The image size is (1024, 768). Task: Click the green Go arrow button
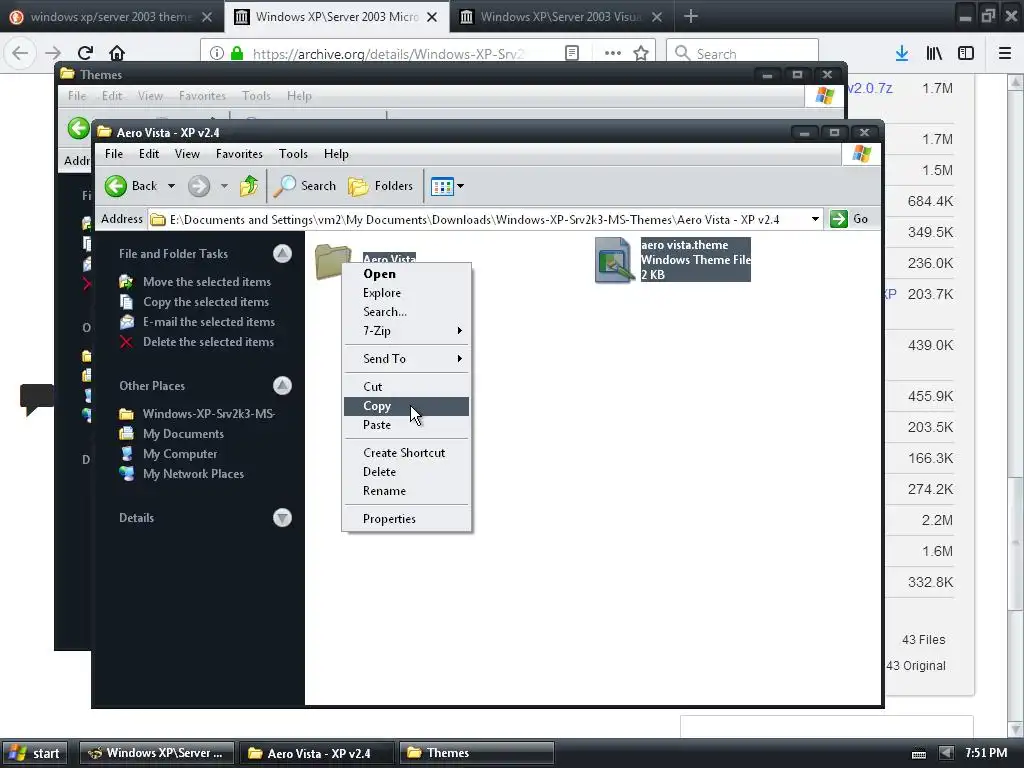pyautogui.click(x=839, y=219)
